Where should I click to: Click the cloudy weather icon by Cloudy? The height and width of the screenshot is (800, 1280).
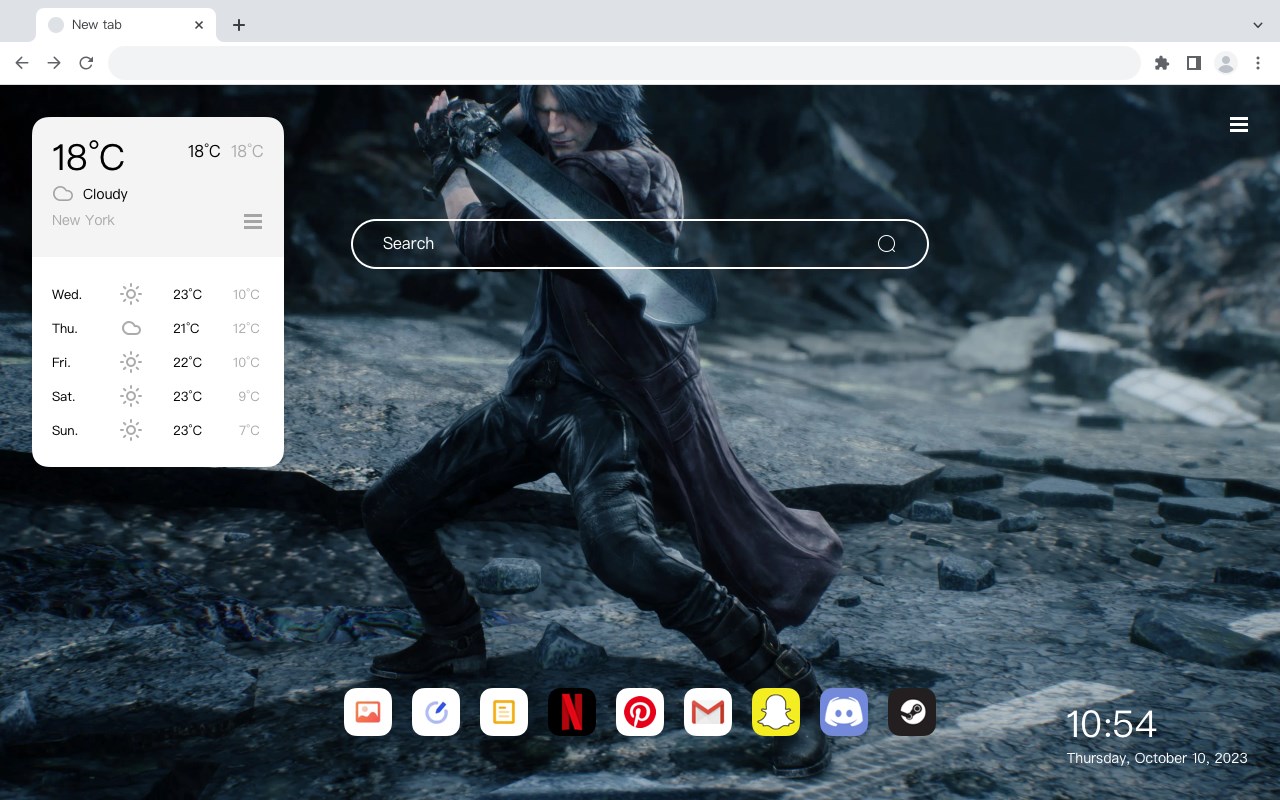pyautogui.click(x=63, y=194)
